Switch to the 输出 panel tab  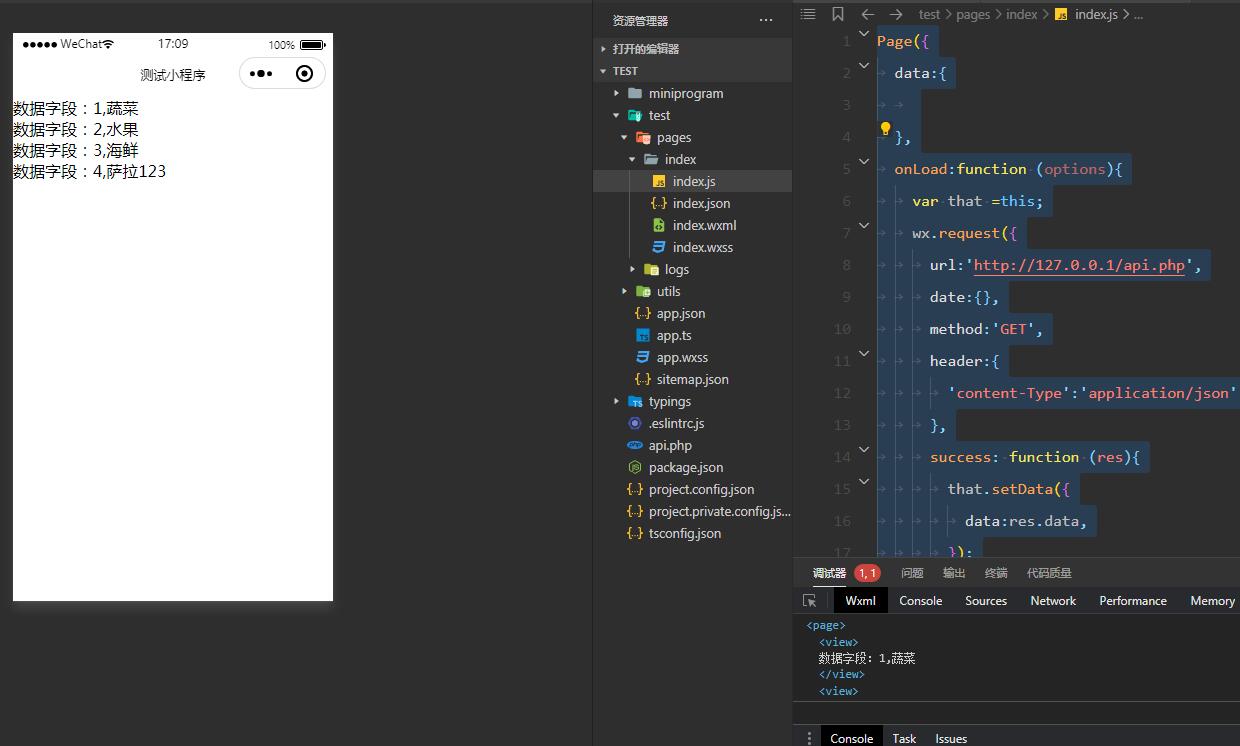954,573
